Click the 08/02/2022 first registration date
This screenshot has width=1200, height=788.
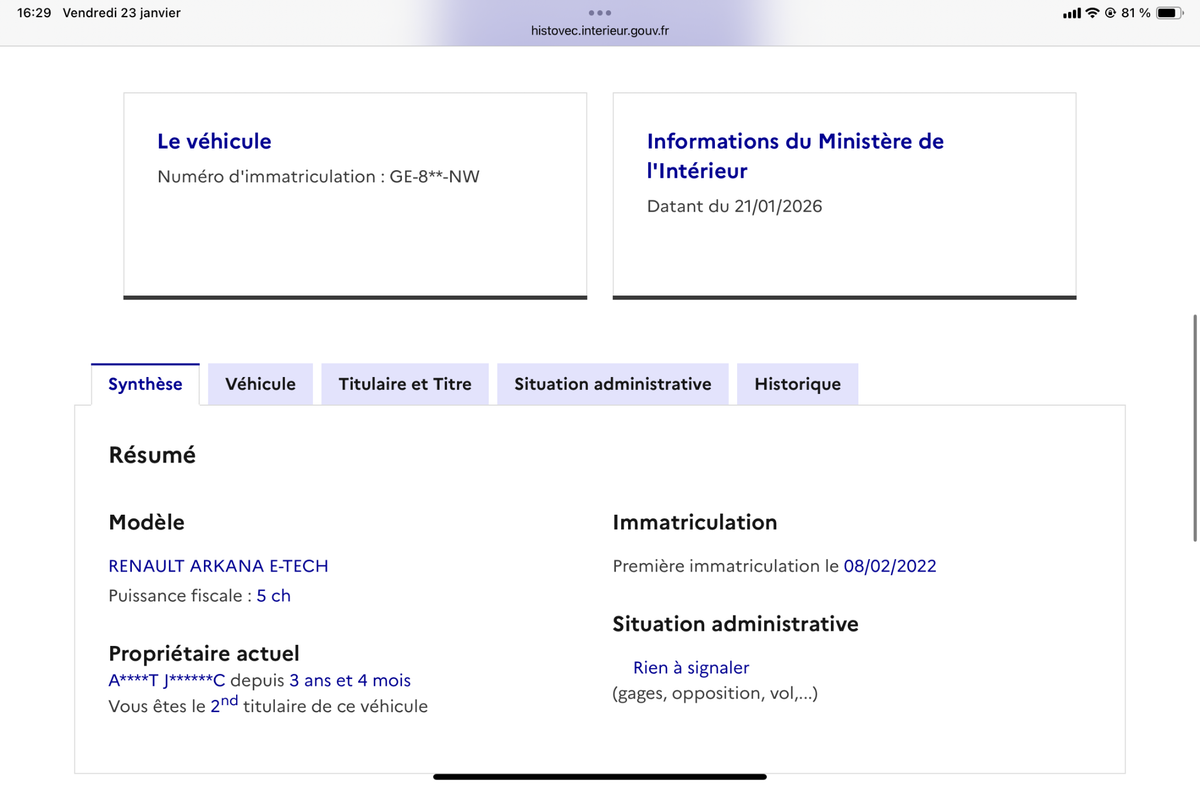click(890, 566)
